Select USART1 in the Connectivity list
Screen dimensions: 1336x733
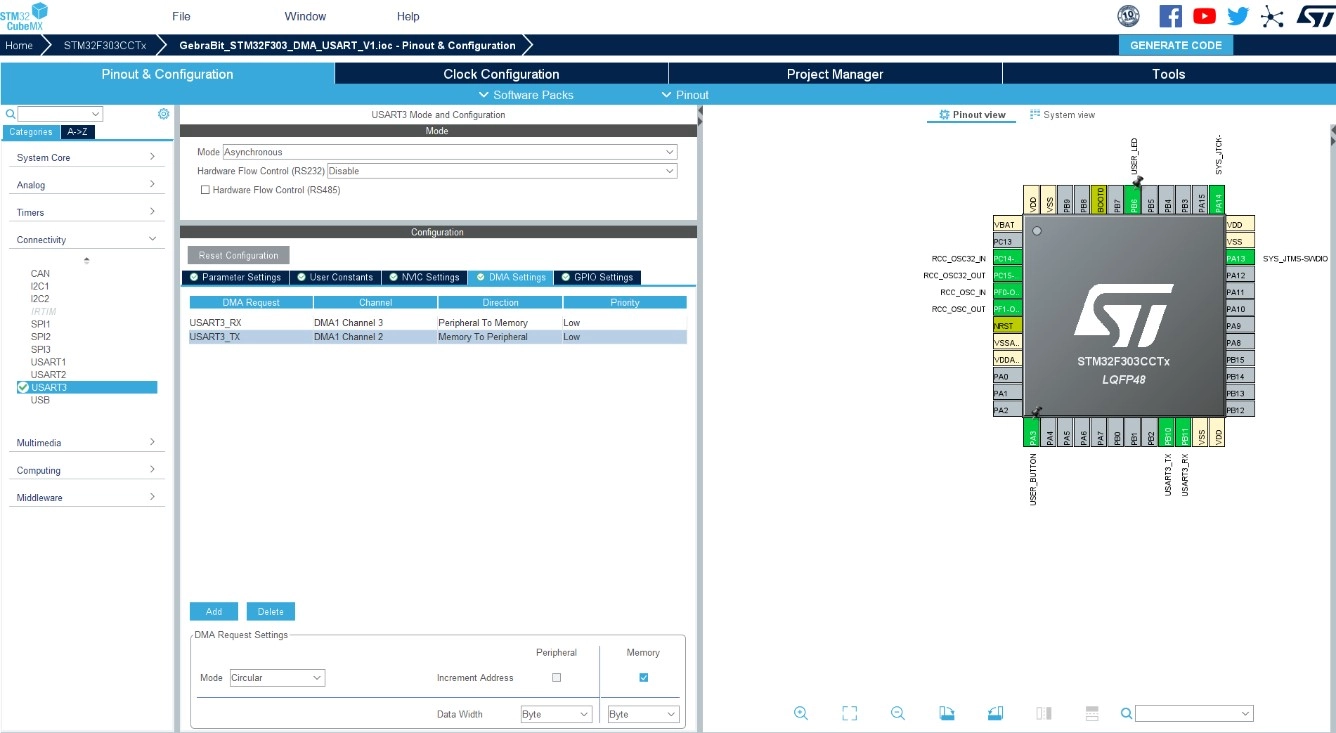tap(48, 362)
